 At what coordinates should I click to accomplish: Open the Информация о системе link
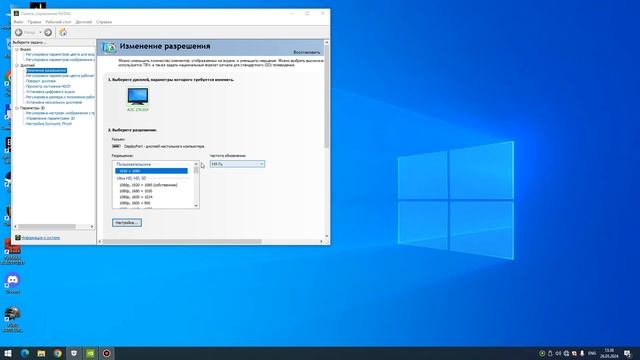pyautogui.click(x=41, y=238)
